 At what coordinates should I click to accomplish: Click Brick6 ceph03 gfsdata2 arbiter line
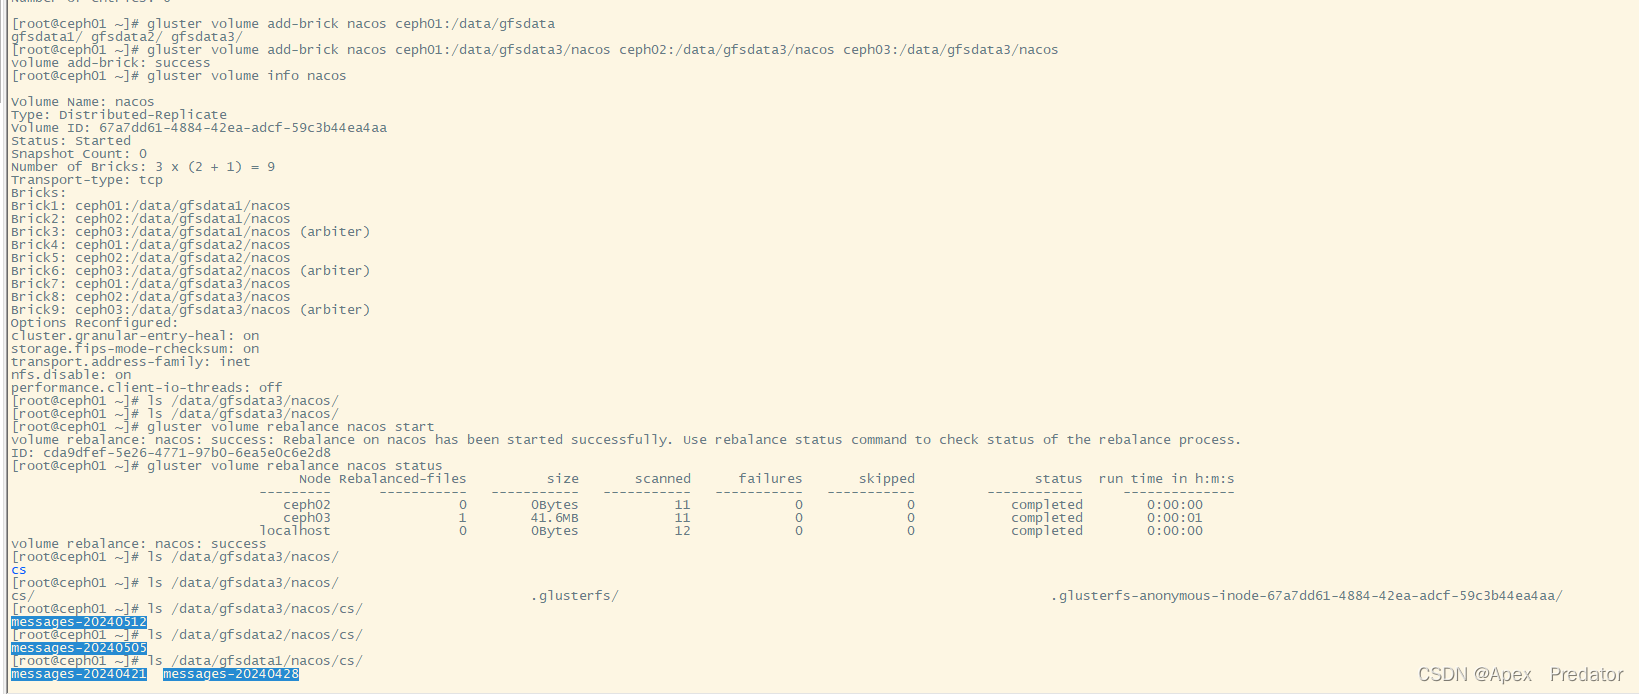[x=191, y=271]
